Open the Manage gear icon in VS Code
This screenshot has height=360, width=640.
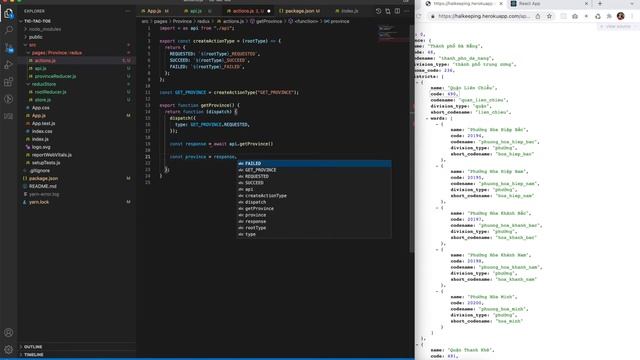9,350
